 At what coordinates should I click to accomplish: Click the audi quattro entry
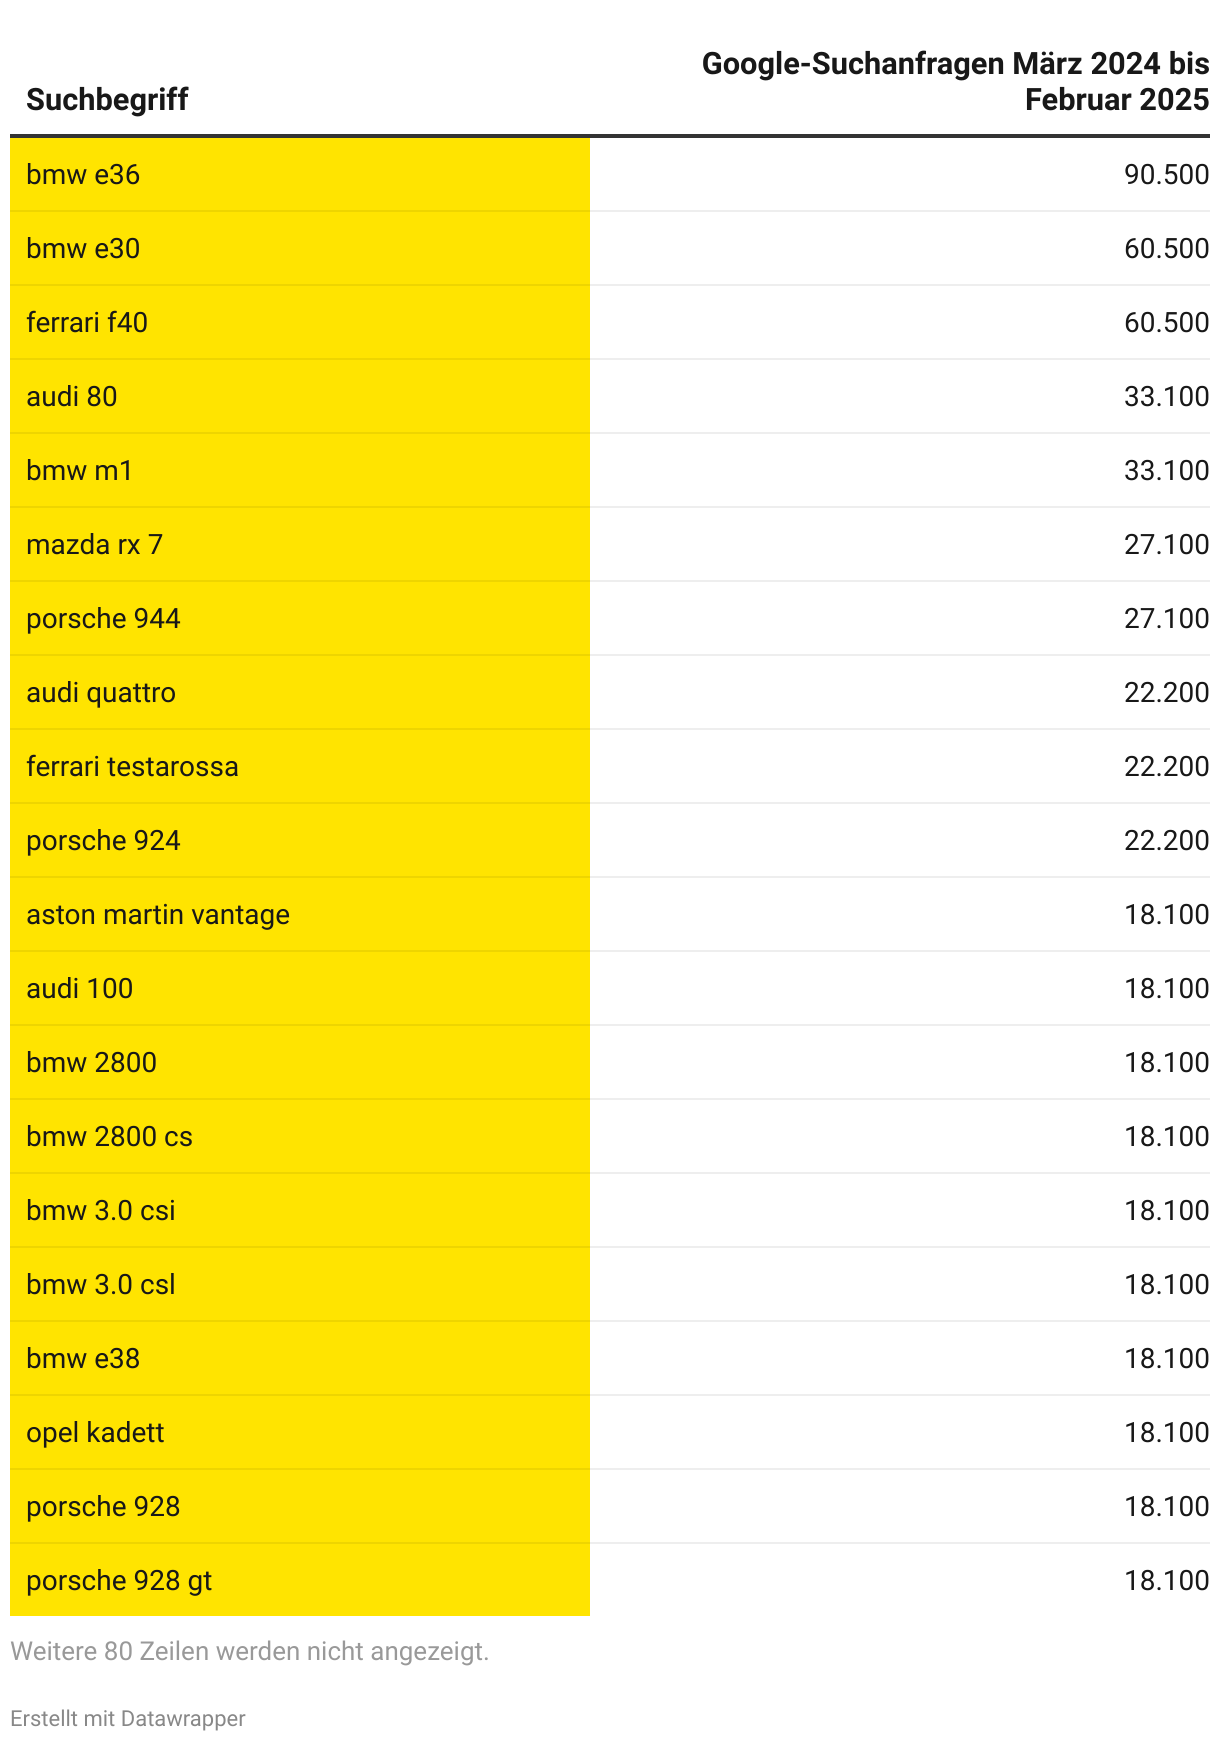[101, 693]
